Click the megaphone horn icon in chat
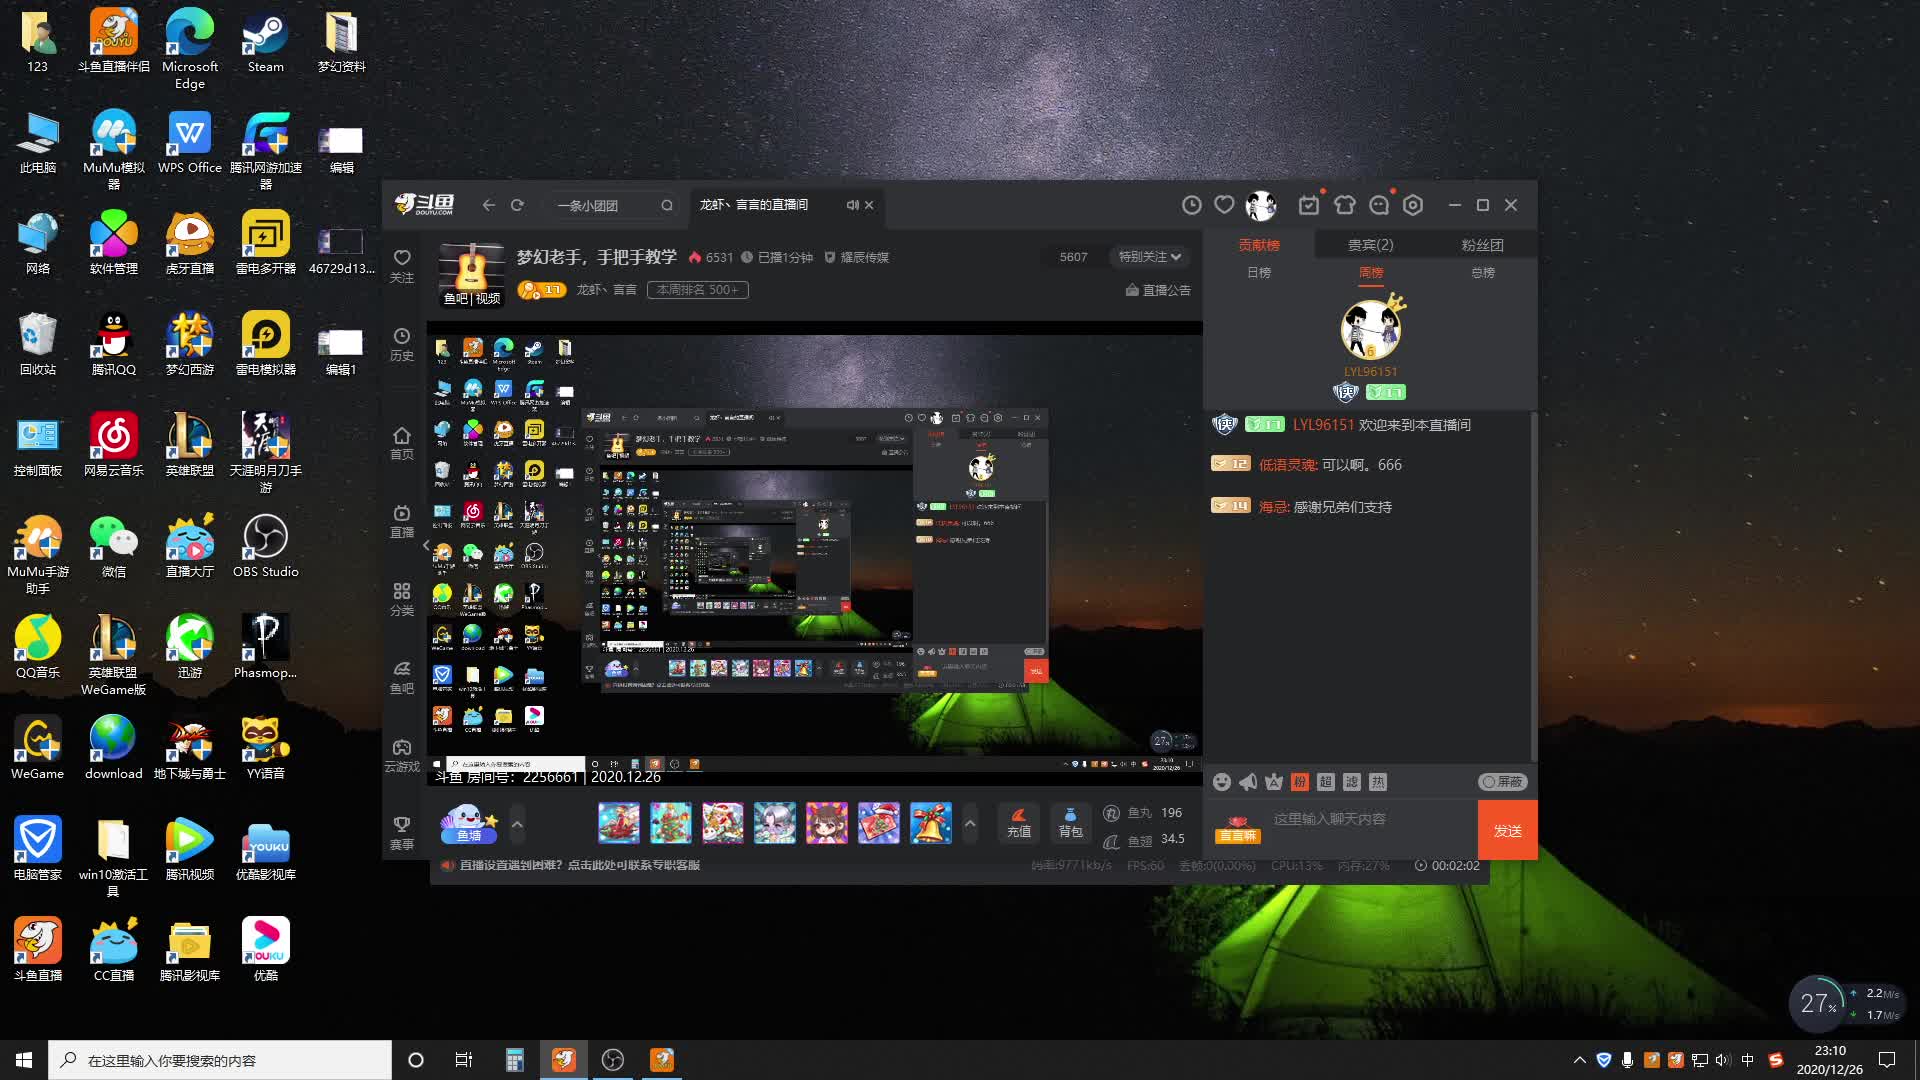Viewport: 1920px width, 1080px height. click(1248, 782)
